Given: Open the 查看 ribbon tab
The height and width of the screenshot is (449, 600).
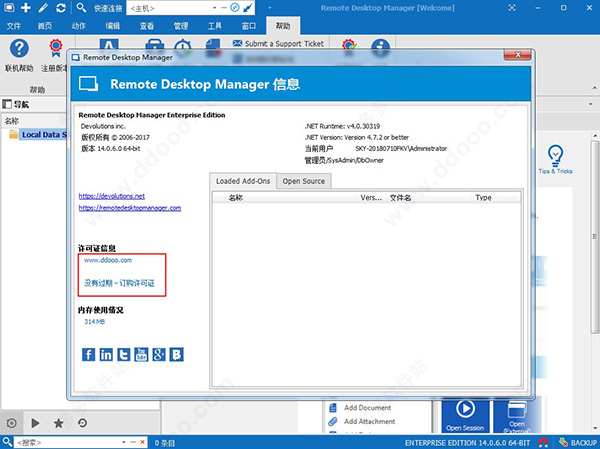Looking at the screenshot, I should (147, 26).
